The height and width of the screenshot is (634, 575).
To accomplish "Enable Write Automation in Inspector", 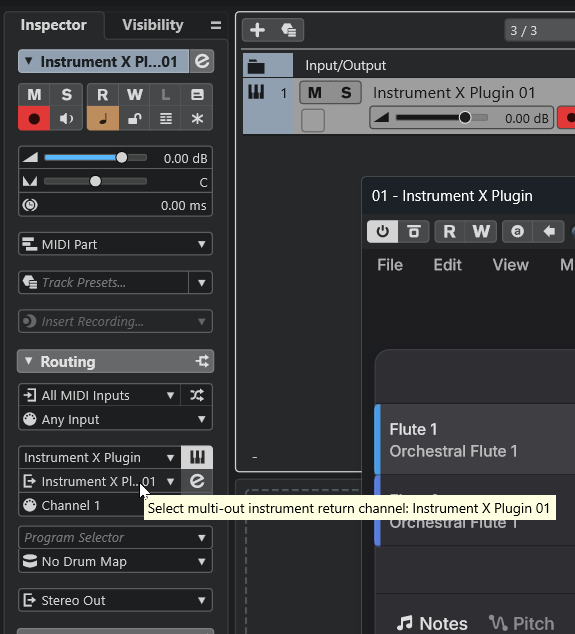I will coord(134,95).
